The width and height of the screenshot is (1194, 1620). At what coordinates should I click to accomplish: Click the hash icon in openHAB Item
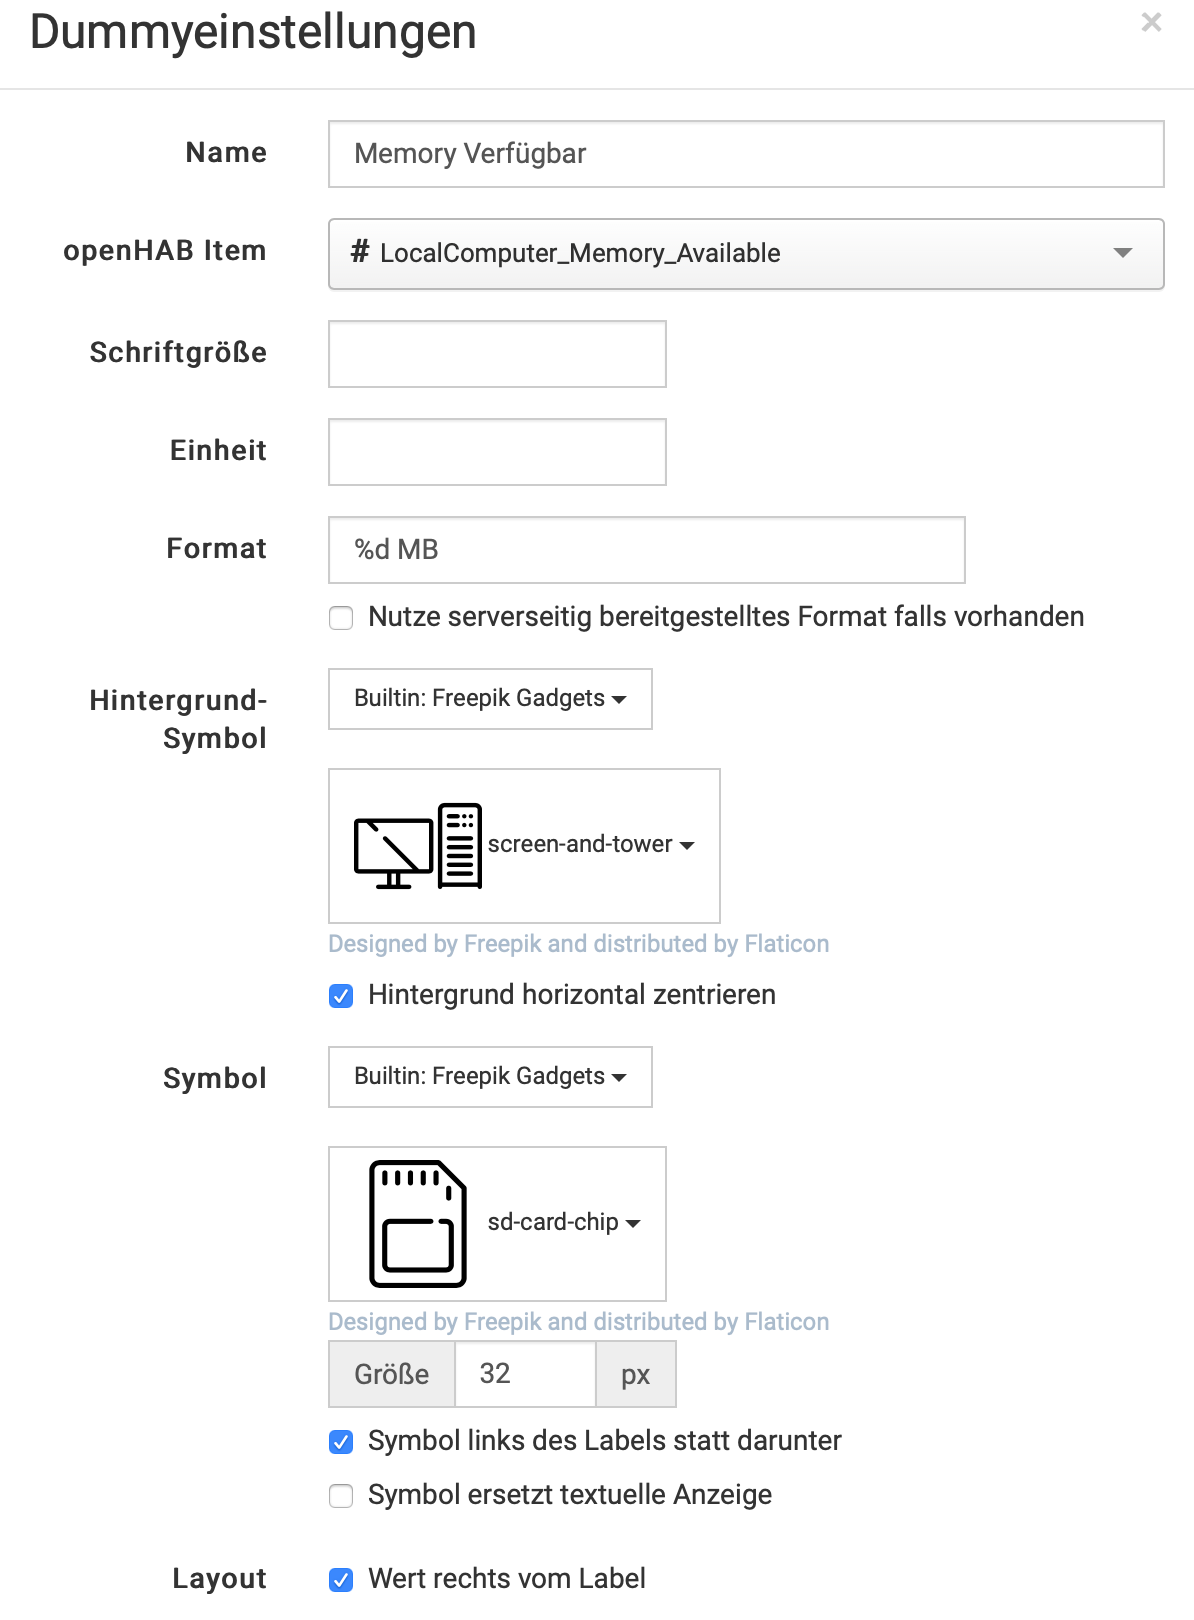pyautogui.click(x=360, y=252)
